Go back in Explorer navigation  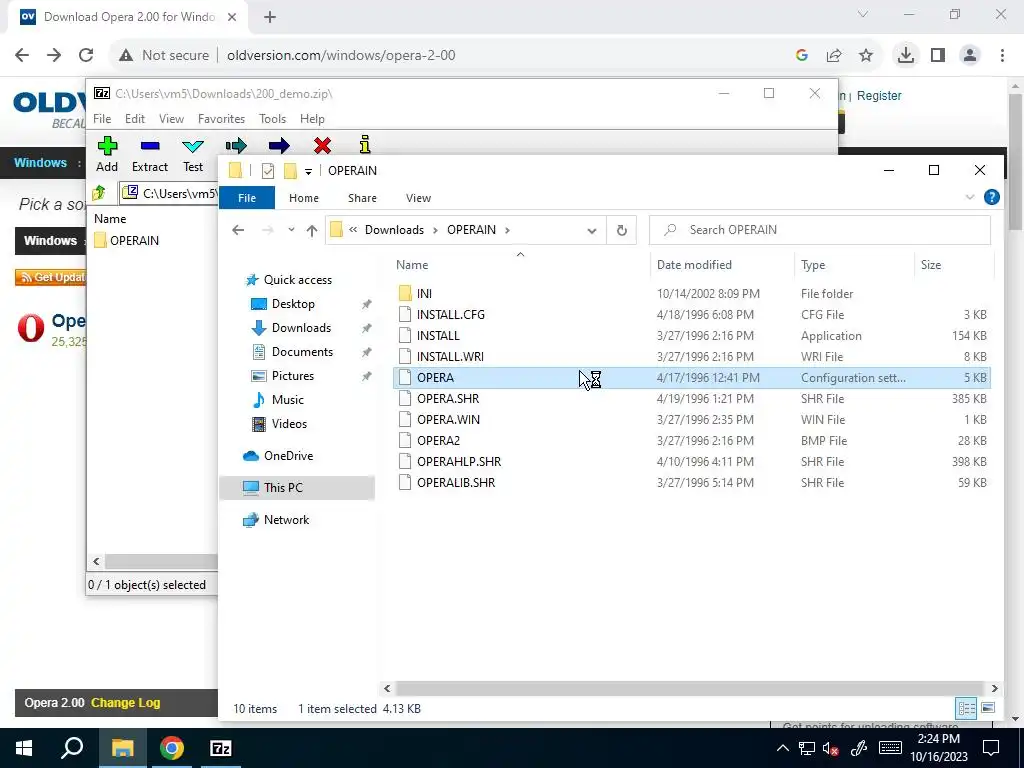click(x=238, y=230)
